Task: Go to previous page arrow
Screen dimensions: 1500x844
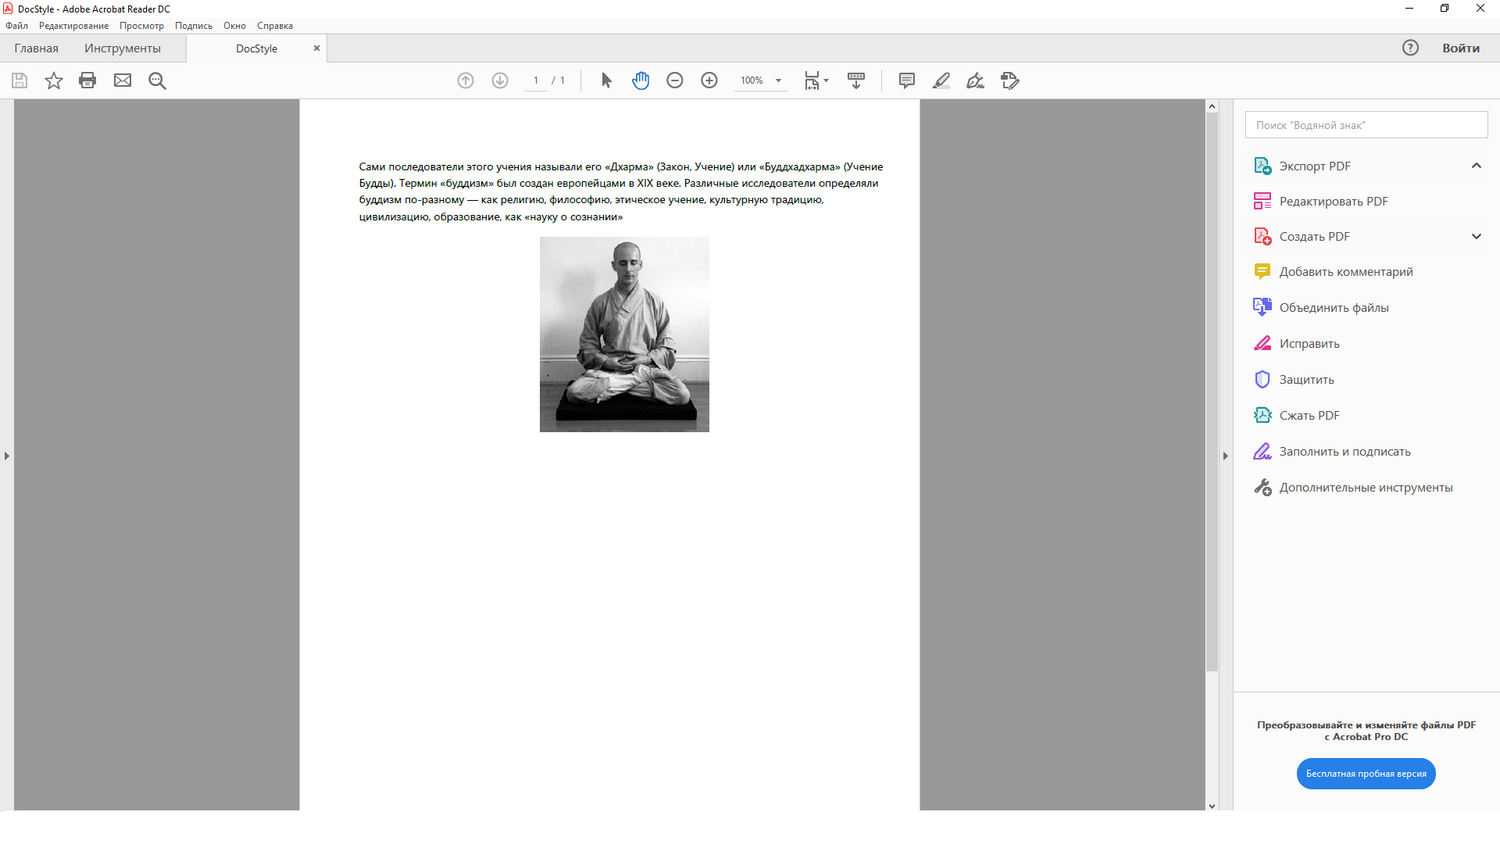Action: click(x=466, y=81)
